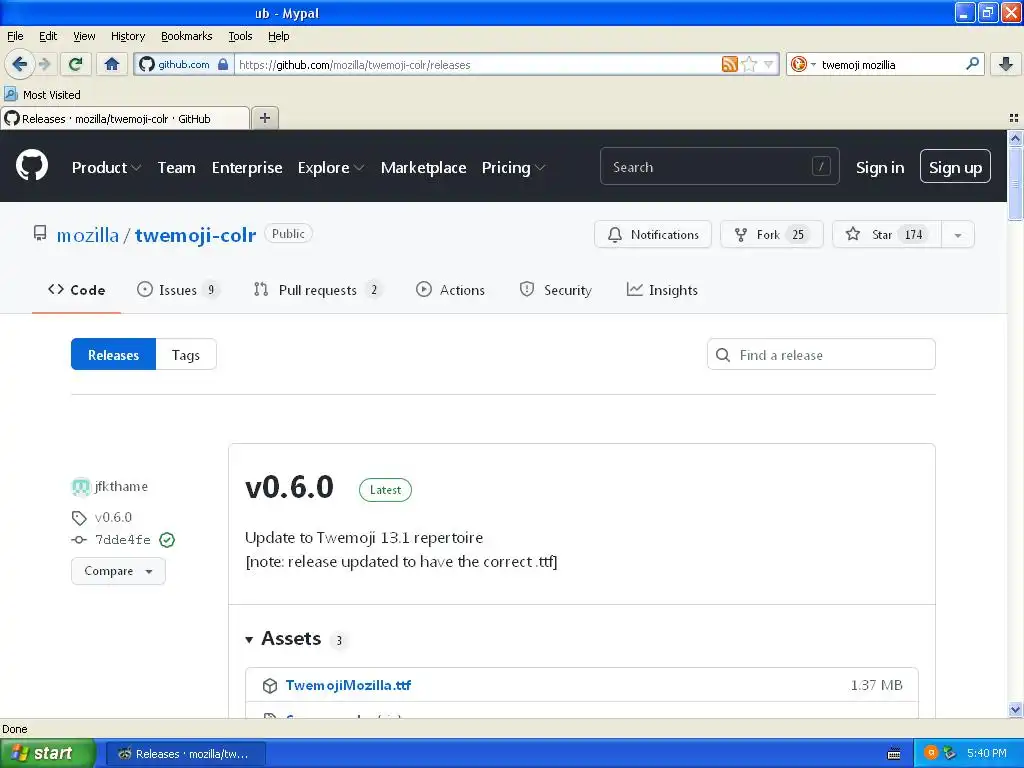Select the Releases toggle button

[114, 355]
